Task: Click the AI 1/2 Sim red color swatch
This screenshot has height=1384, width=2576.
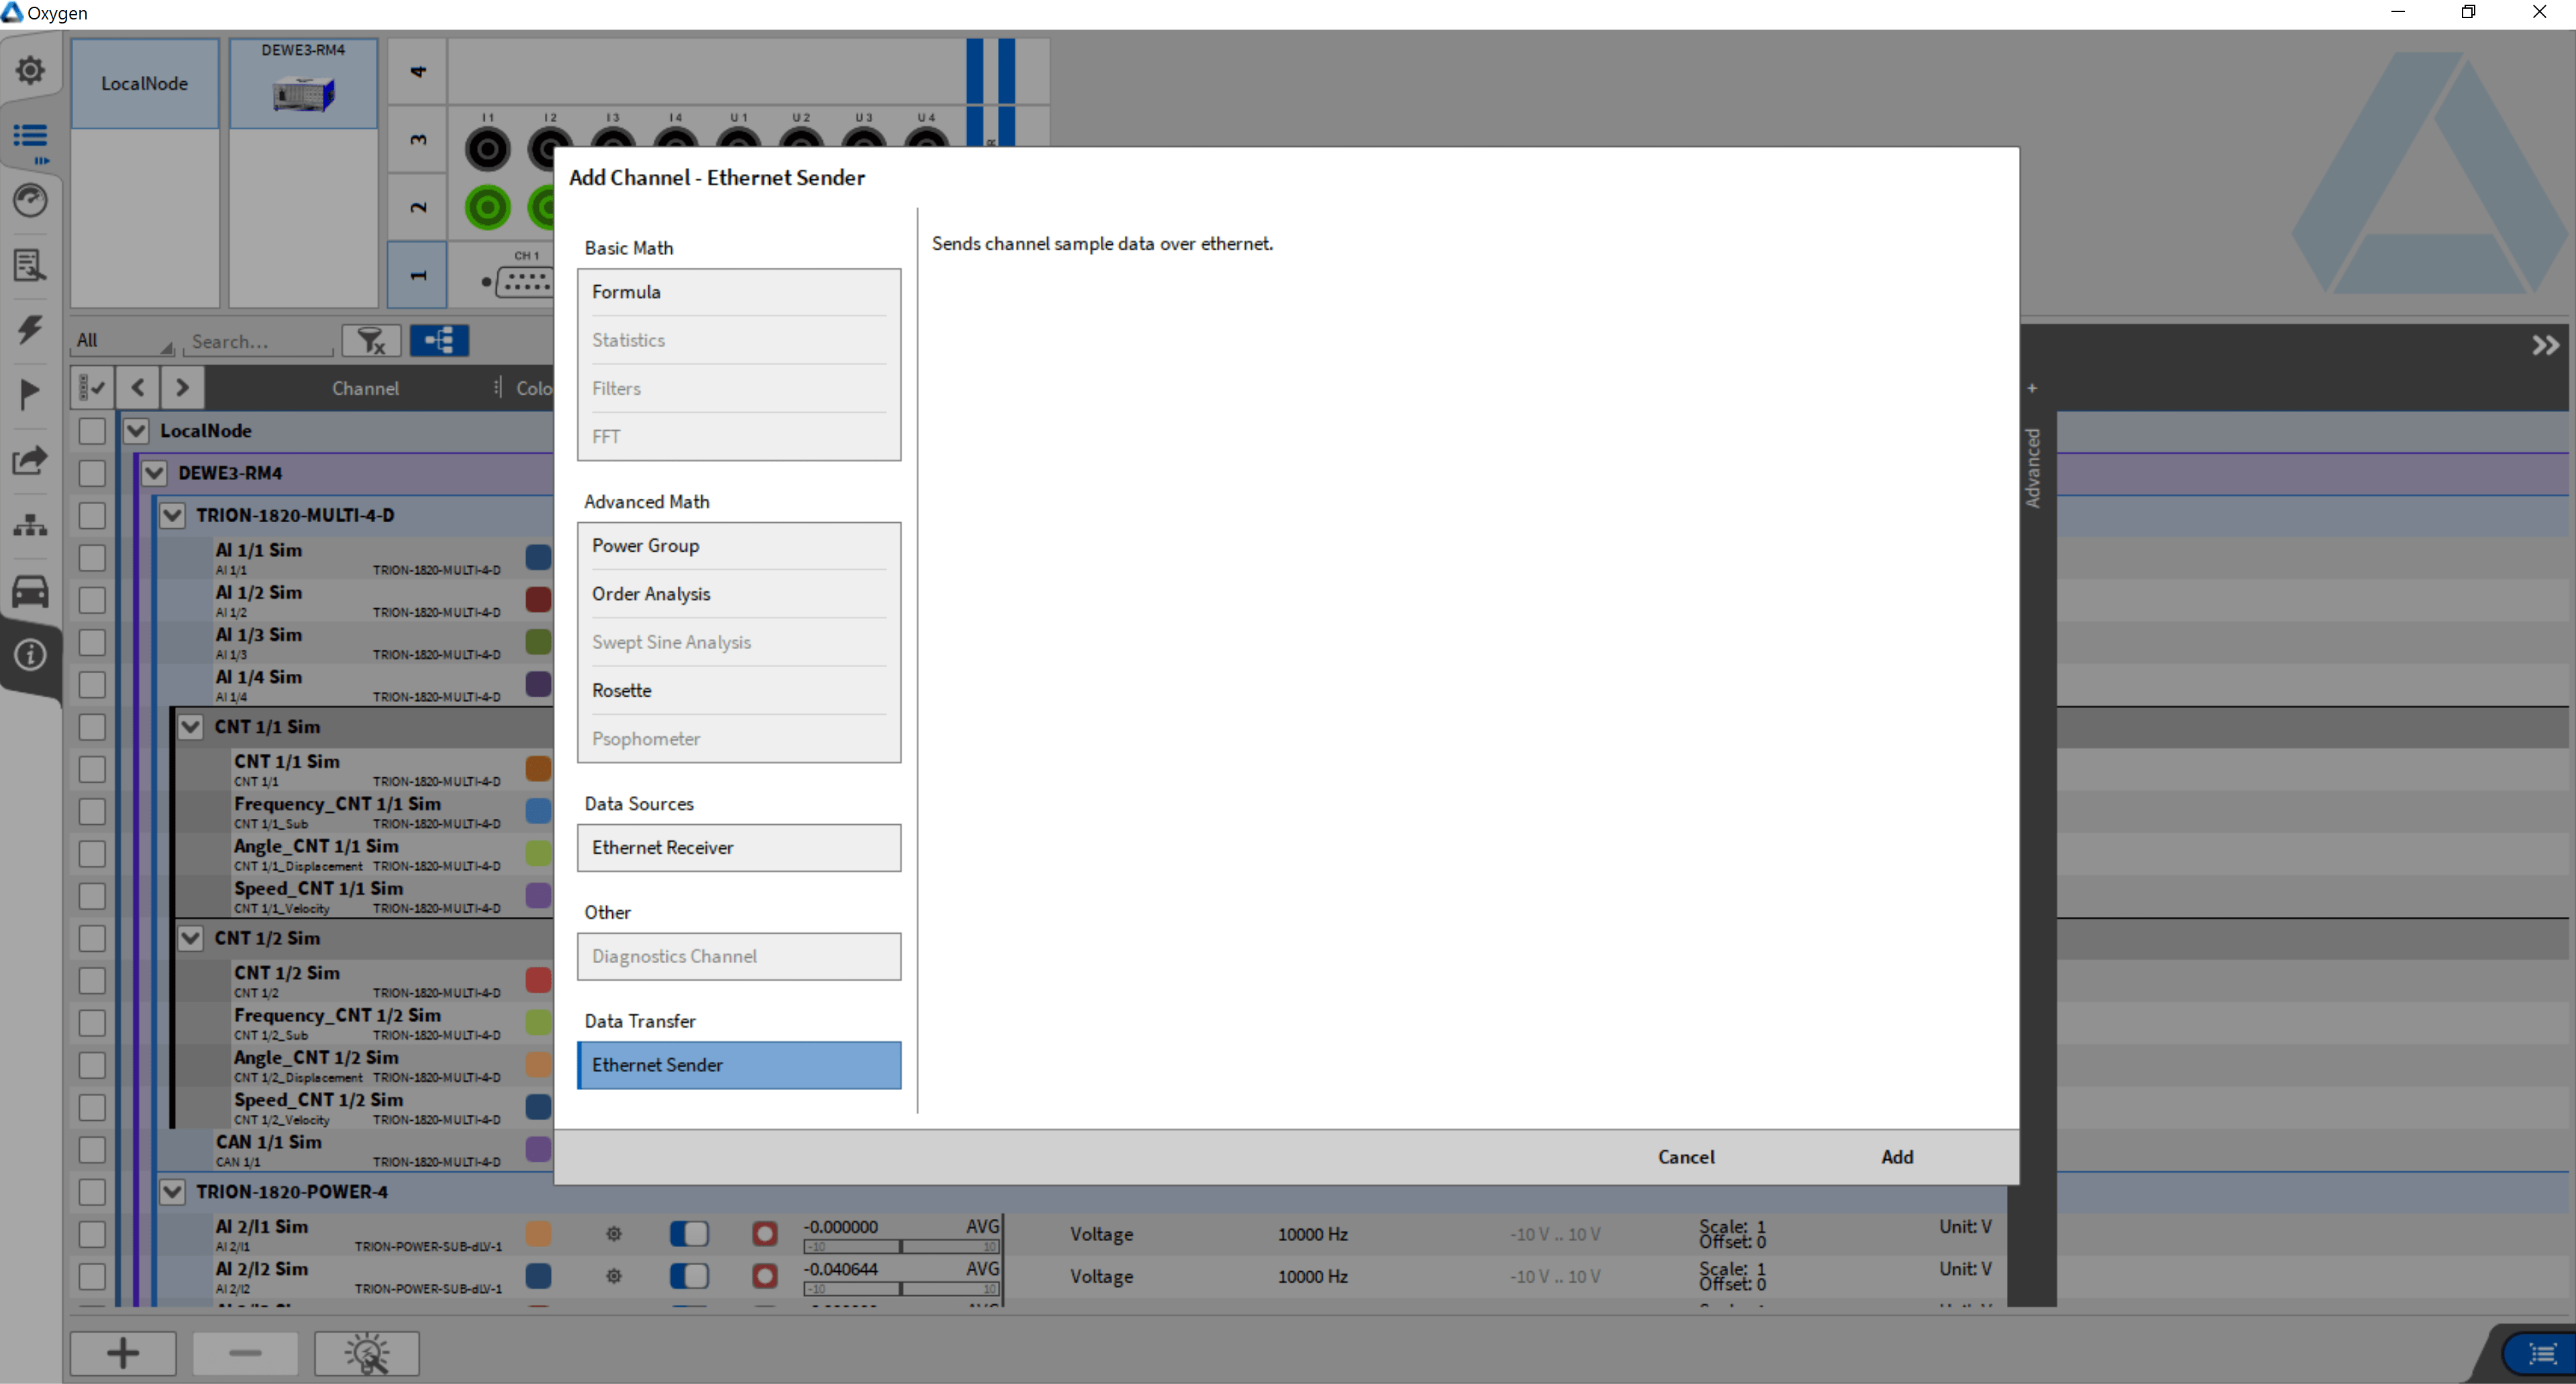Action: click(538, 600)
